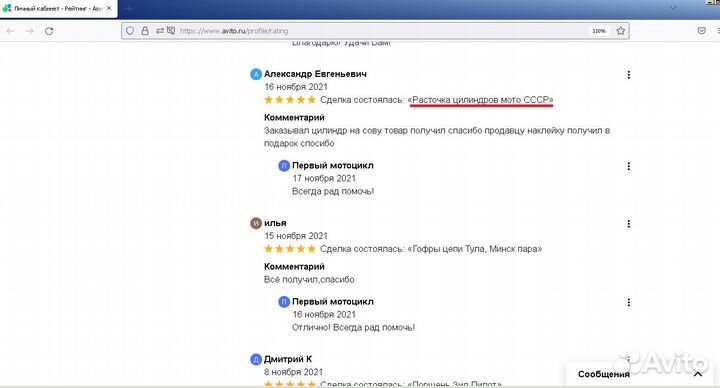Screen dimensions: 720x388
Task: Open reviewer name илья
Action: pyautogui.click(x=275, y=223)
